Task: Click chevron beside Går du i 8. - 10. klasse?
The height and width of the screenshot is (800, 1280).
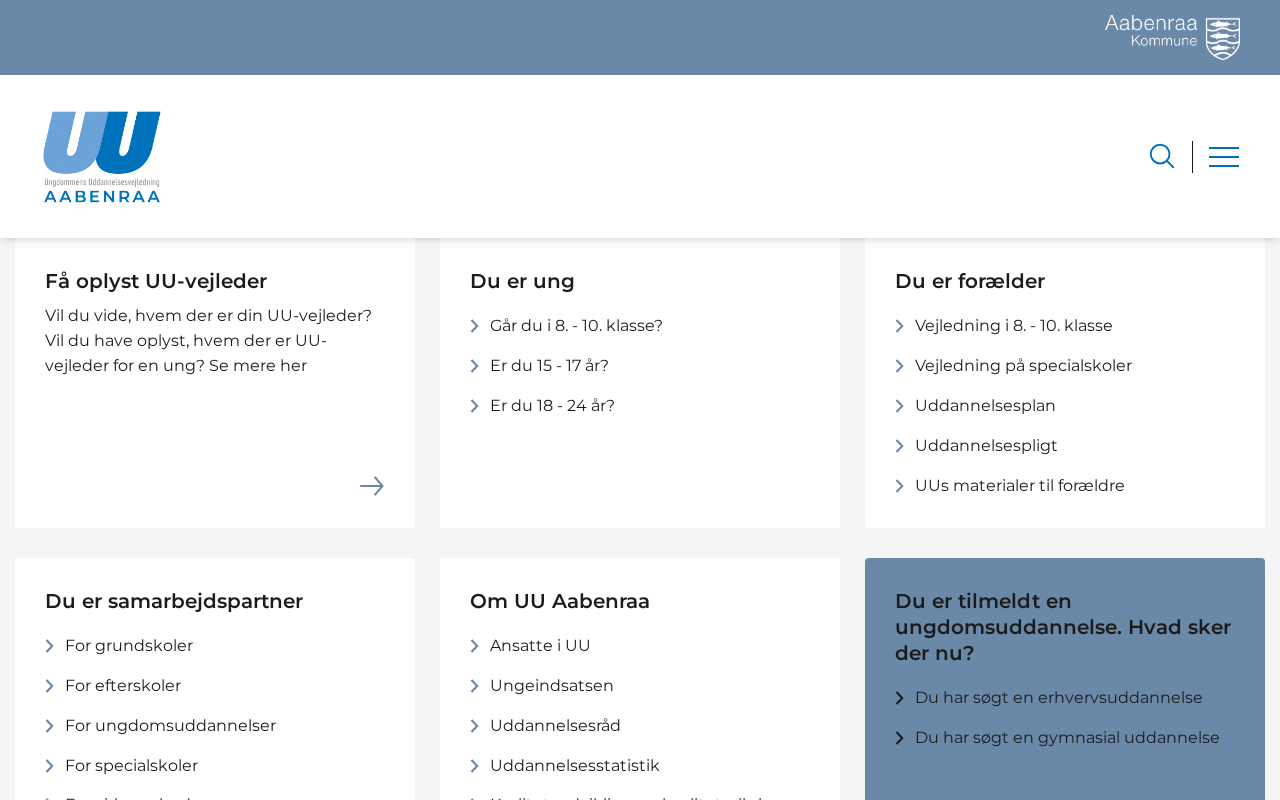Action: tap(475, 326)
